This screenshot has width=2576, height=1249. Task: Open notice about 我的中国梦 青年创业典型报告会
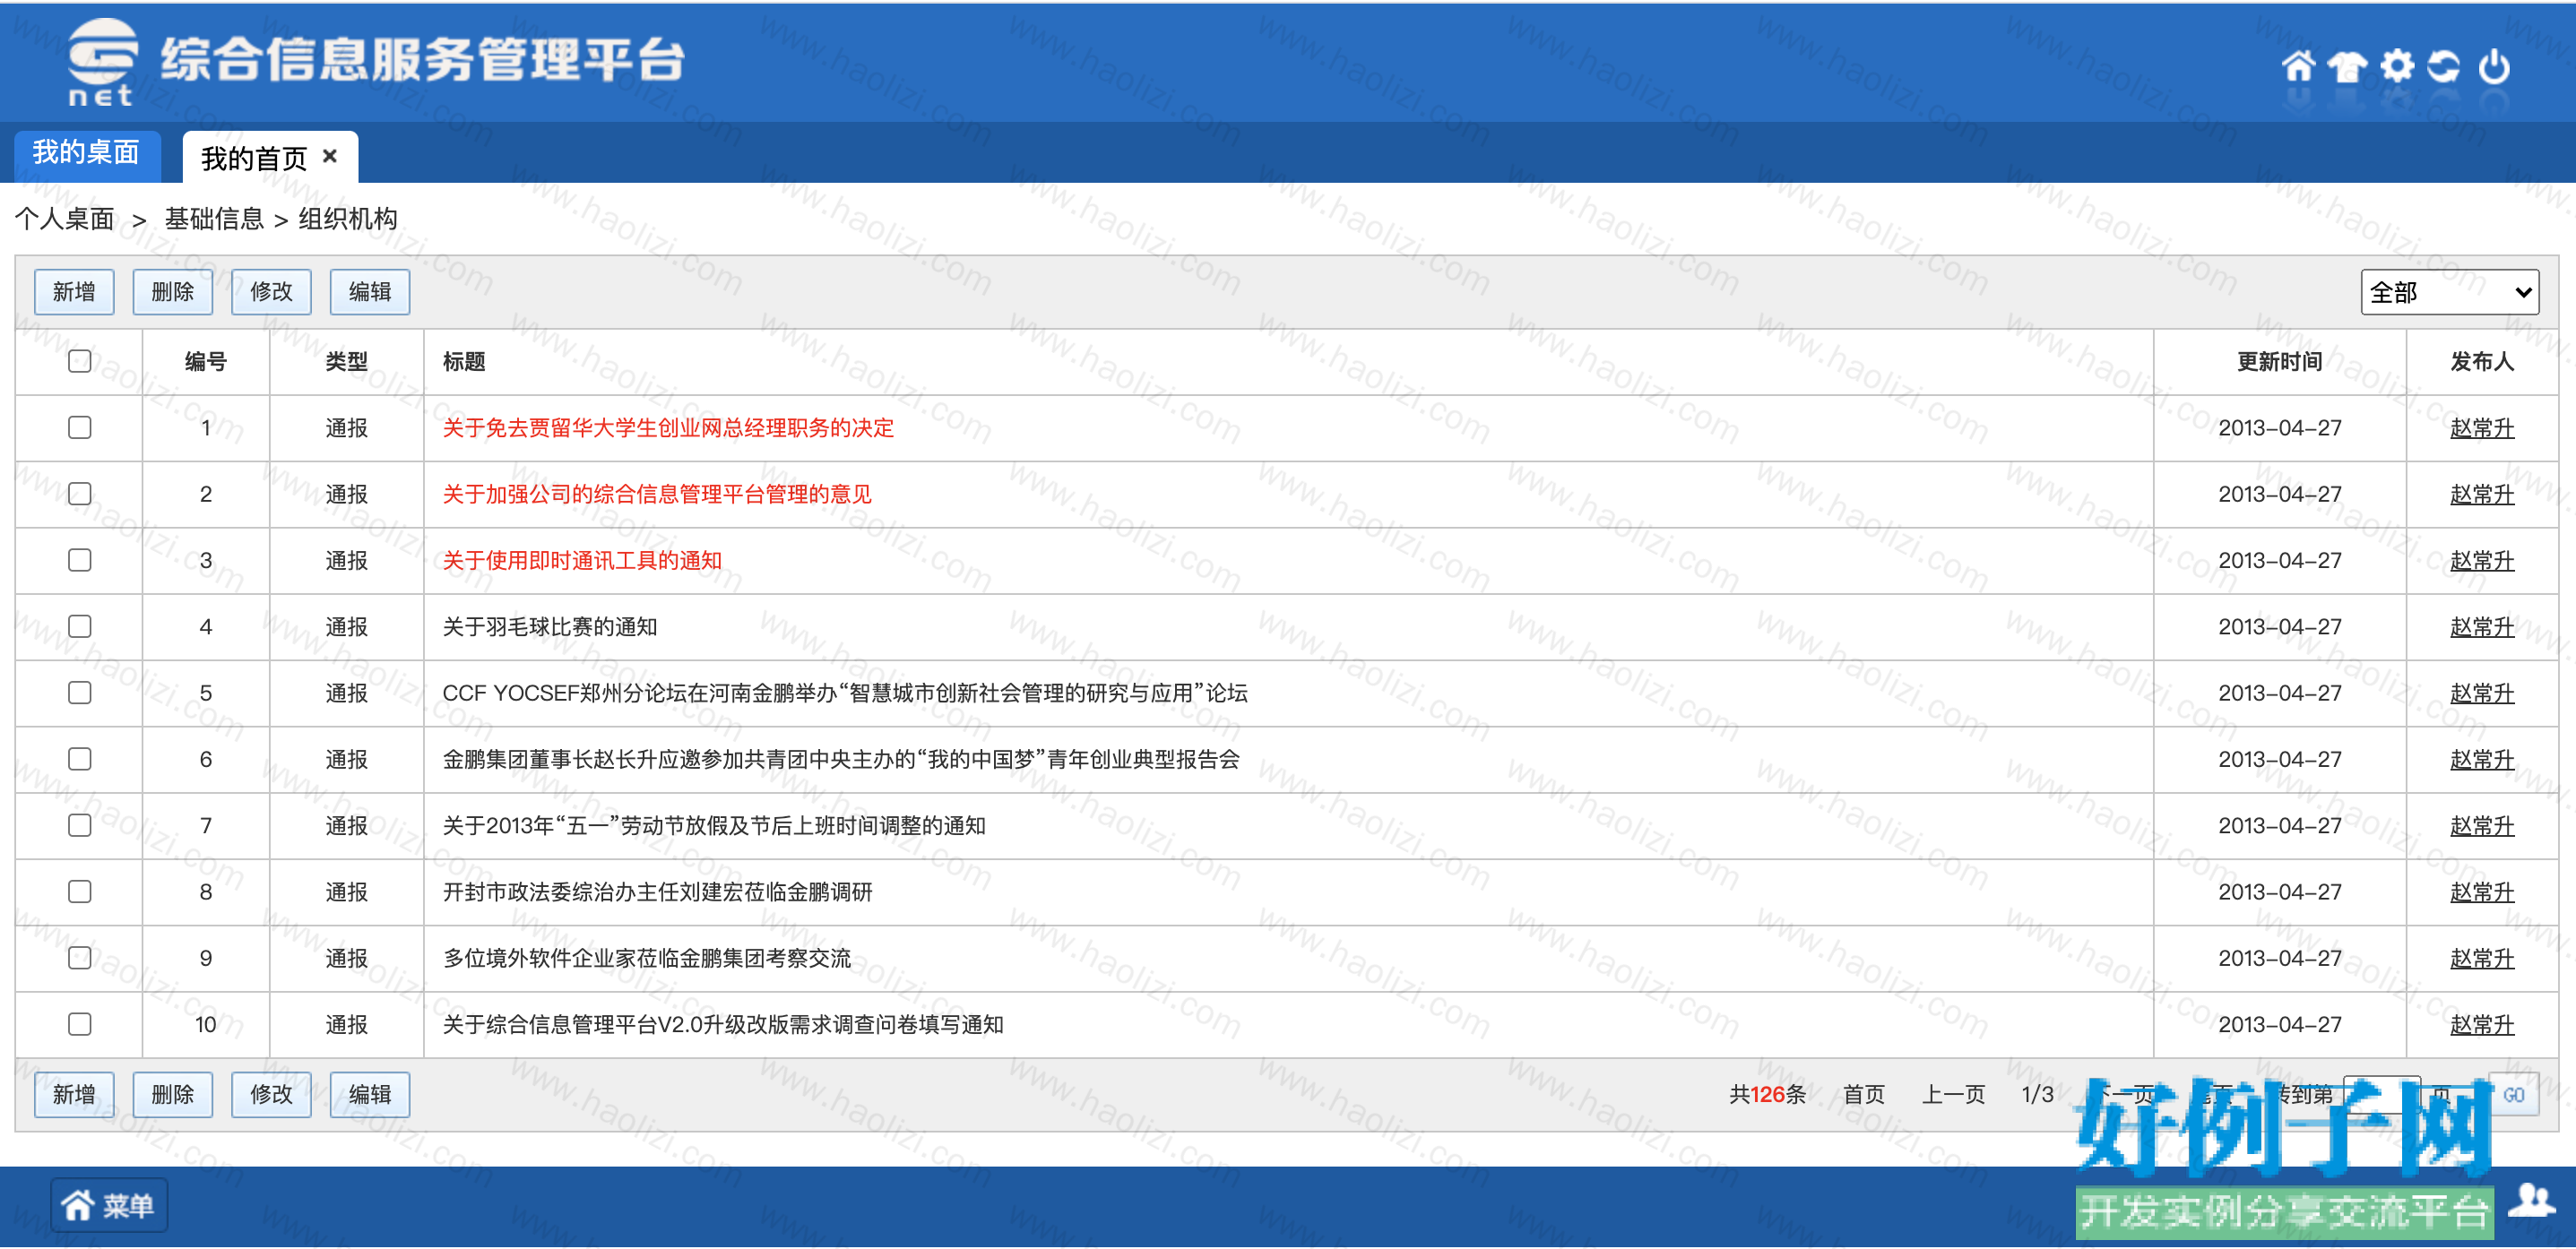pyautogui.click(x=841, y=759)
